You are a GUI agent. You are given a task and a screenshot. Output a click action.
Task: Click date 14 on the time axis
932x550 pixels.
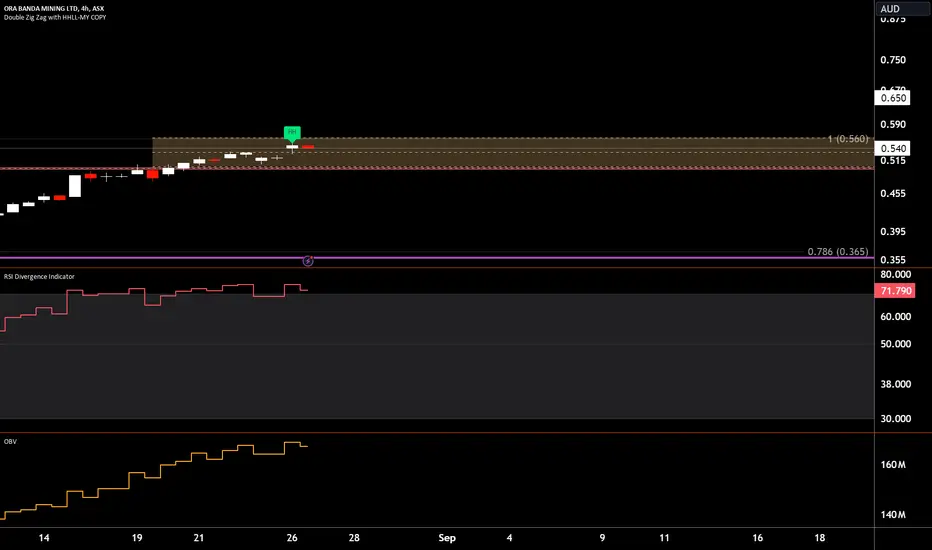[x=44, y=538]
